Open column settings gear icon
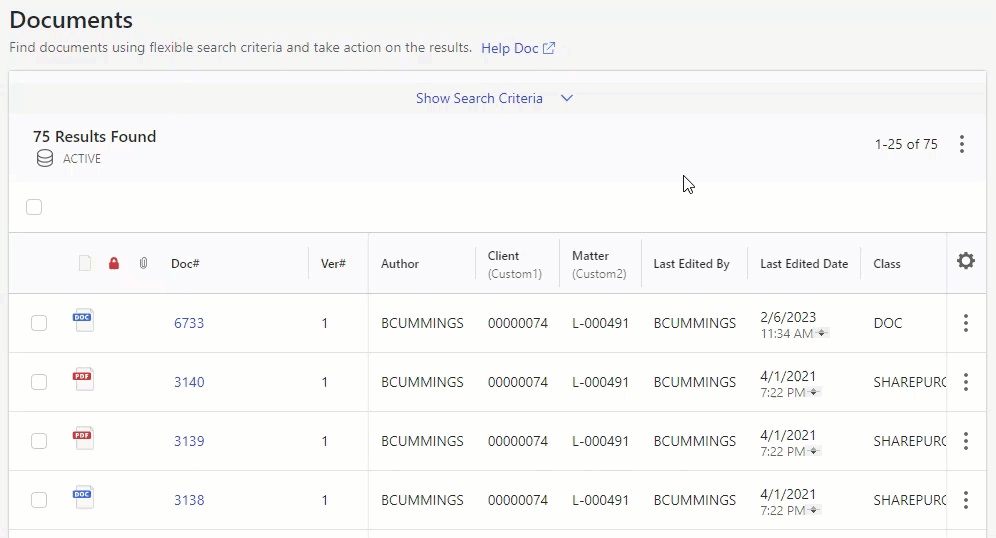This screenshot has height=538, width=996. pyautogui.click(x=965, y=261)
